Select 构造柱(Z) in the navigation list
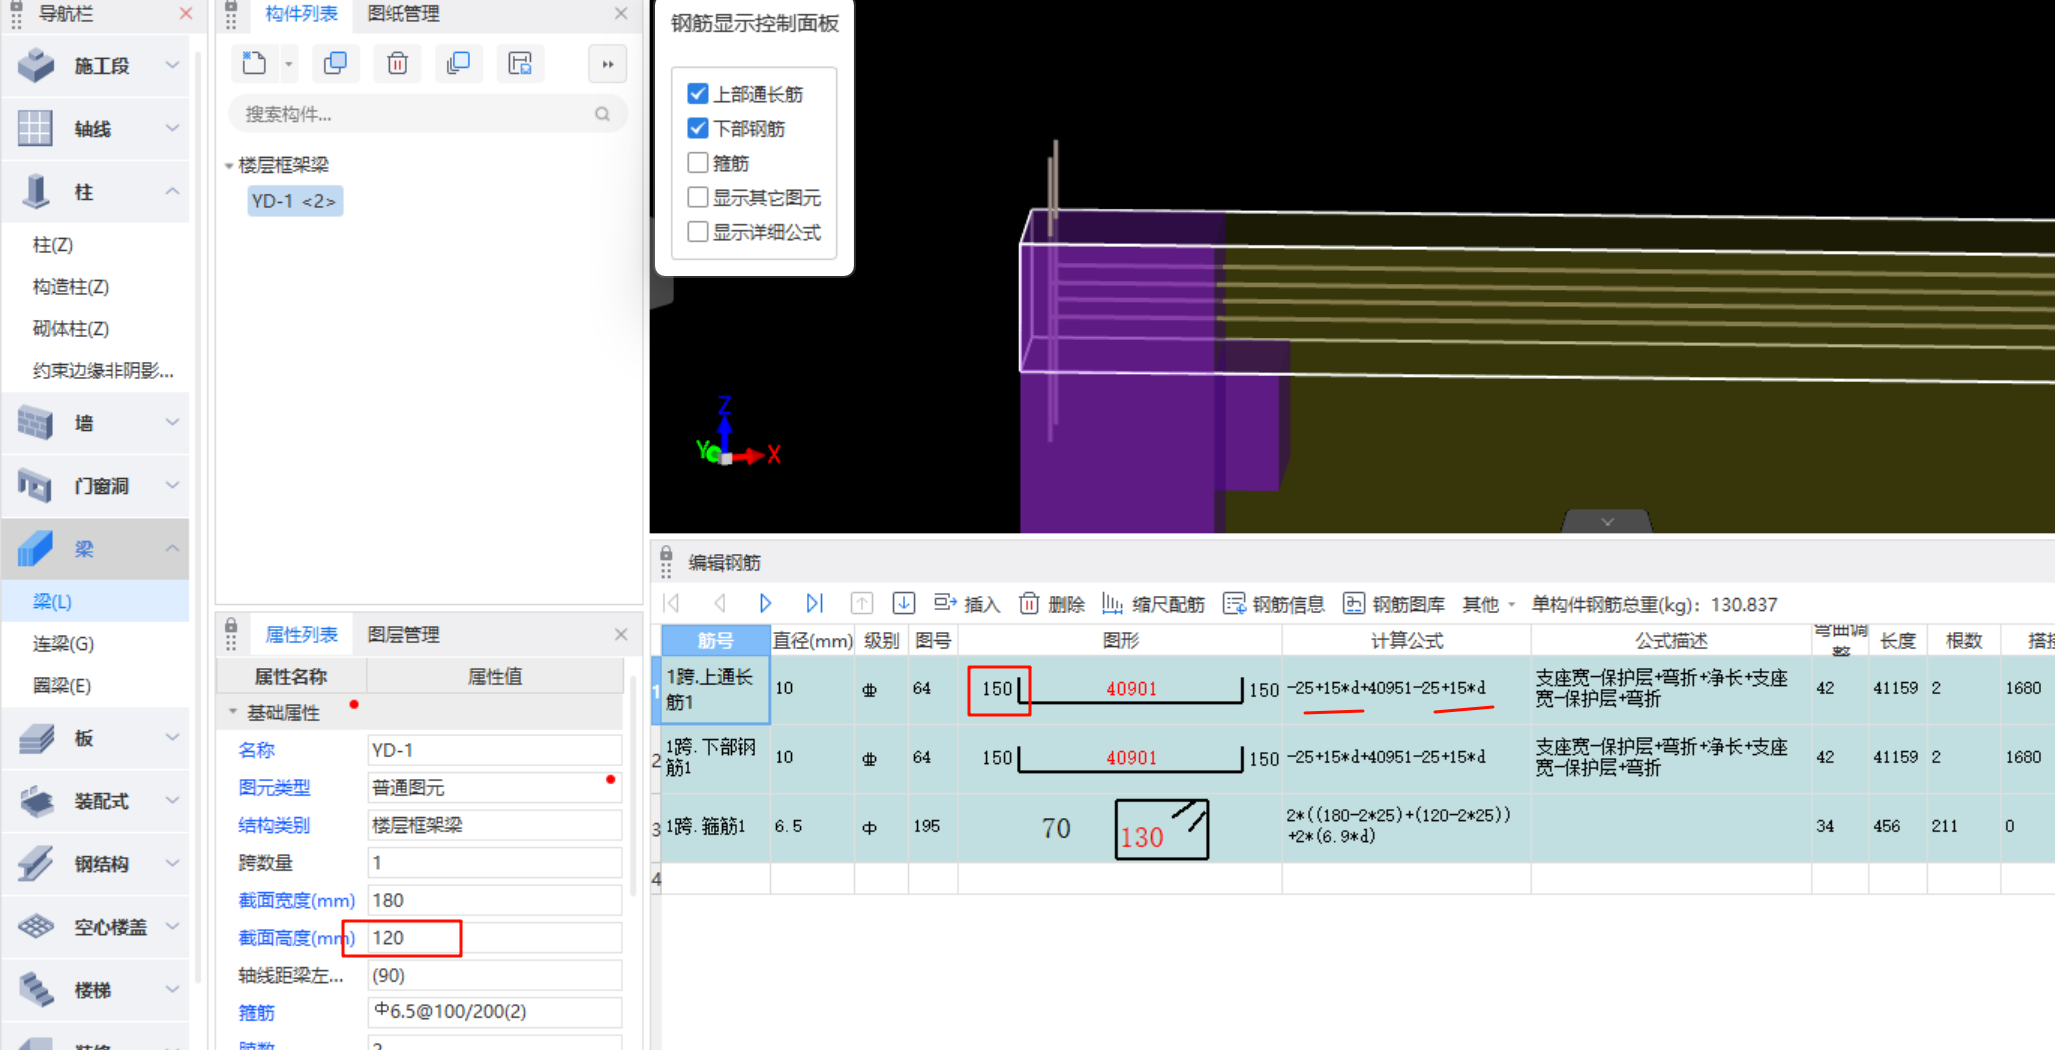Viewport: 2055px width, 1050px height. (71, 287)
